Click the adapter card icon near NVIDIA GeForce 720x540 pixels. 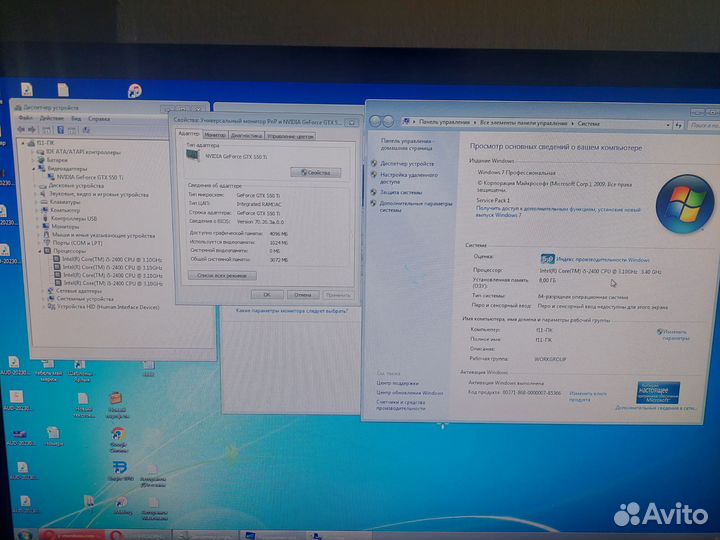pos(192,155)
